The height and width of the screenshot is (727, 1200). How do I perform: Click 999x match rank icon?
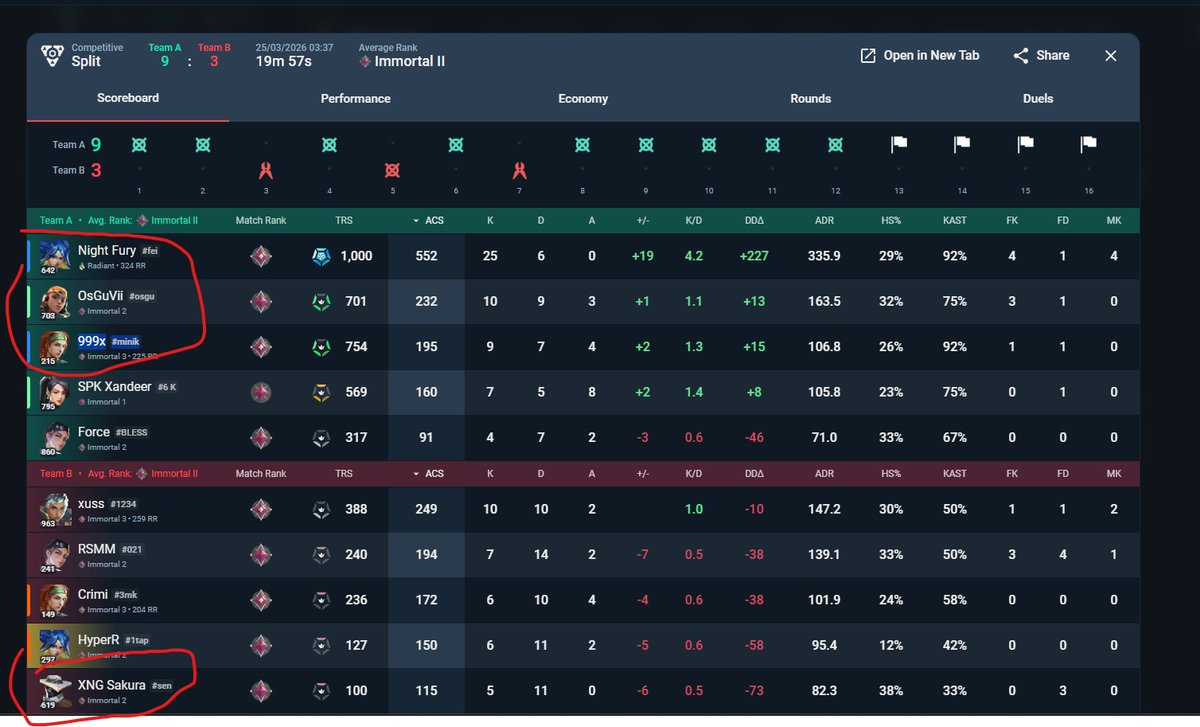pyautogui.click(x=261, y=347)
